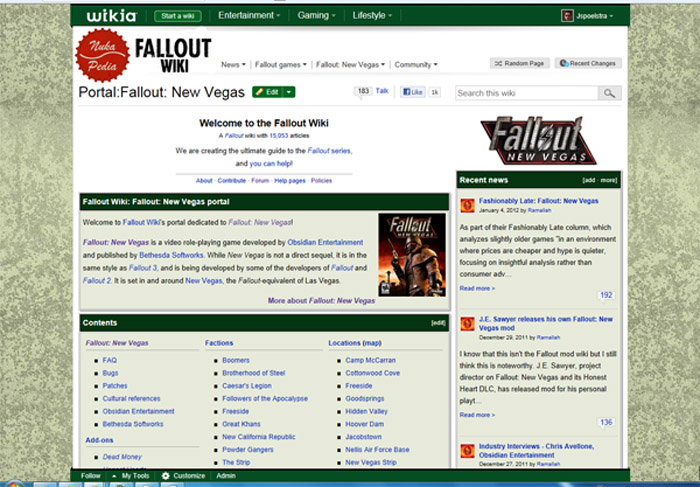Click the user avatar next to Jspoelstra

[567, 16]
